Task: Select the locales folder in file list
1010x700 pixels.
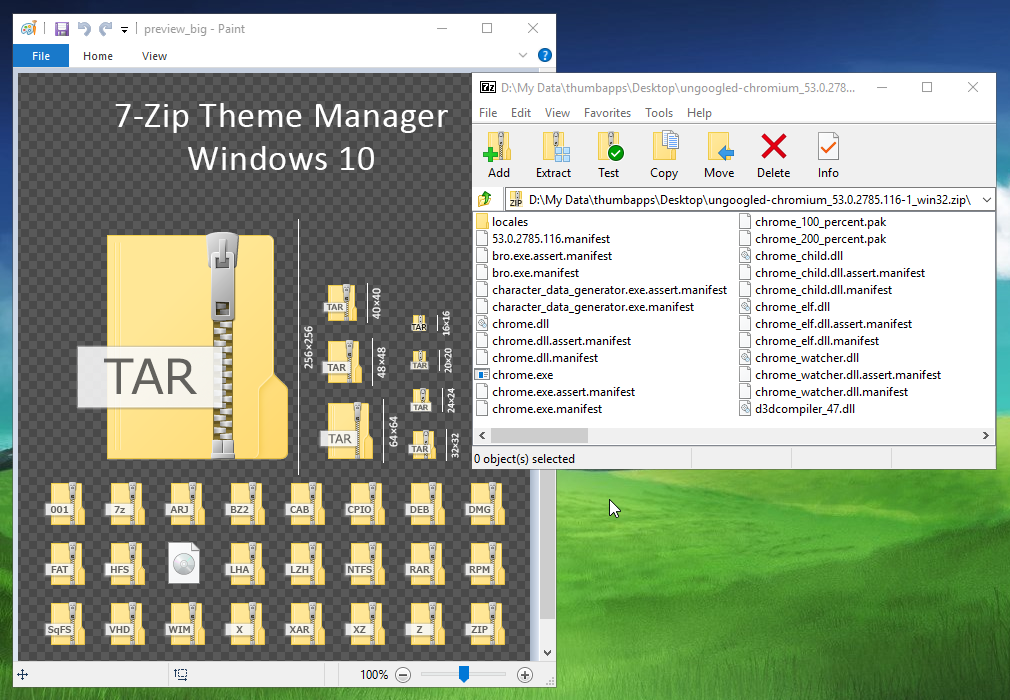Action: click(x=509, y=222)
